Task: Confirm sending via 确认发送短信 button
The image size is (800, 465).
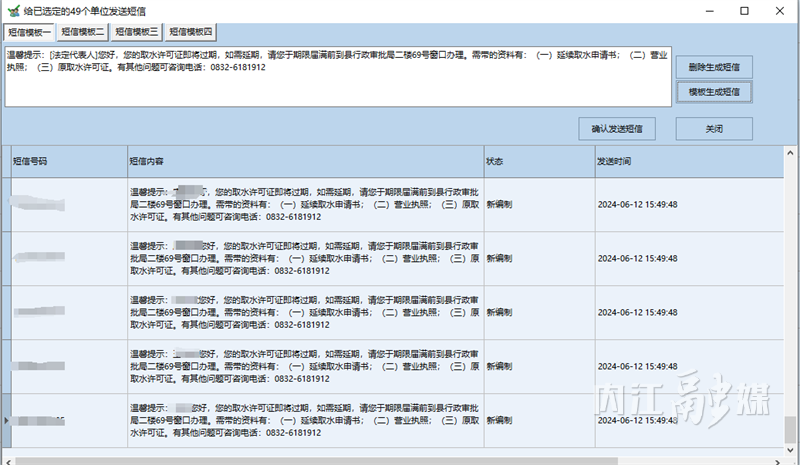Action: click(616, 129)
